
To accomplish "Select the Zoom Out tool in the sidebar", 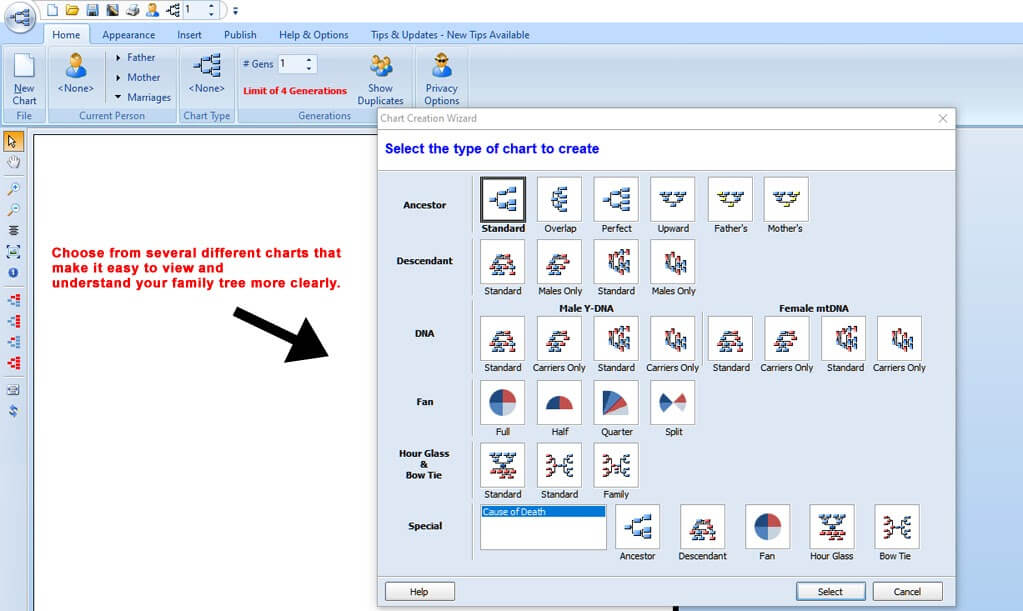I will 13,211.
